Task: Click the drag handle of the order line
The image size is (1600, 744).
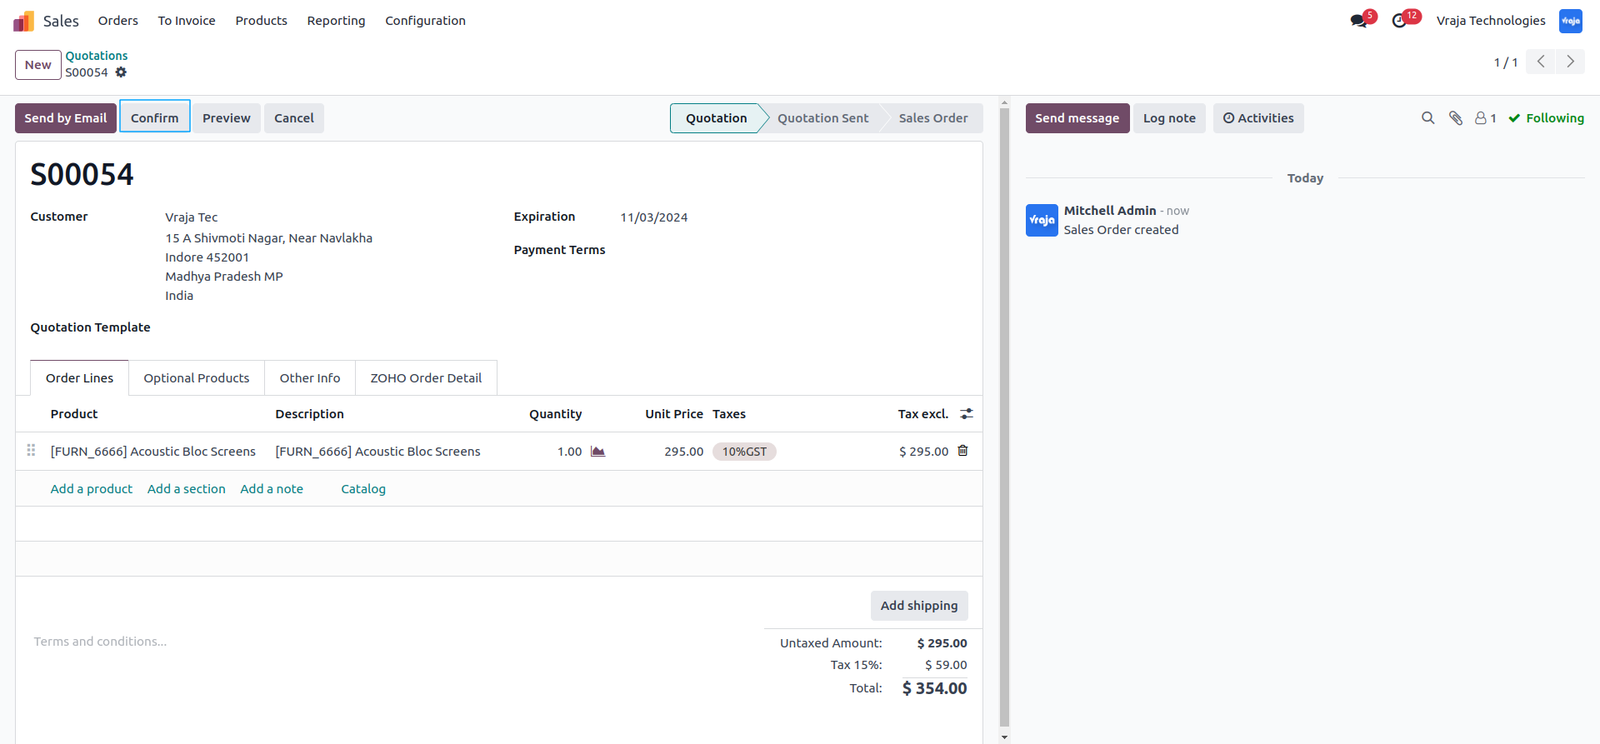Action: point(31,451)
